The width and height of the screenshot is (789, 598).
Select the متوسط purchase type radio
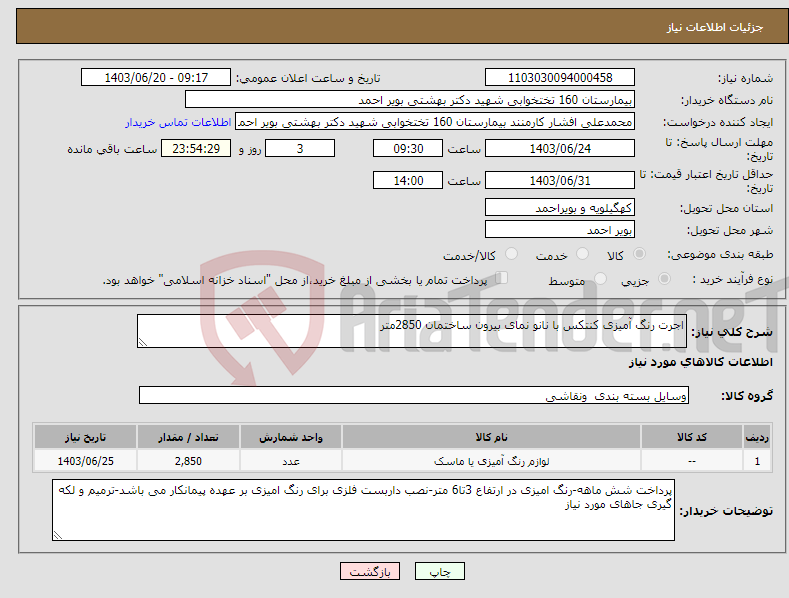tap(600, 279)
